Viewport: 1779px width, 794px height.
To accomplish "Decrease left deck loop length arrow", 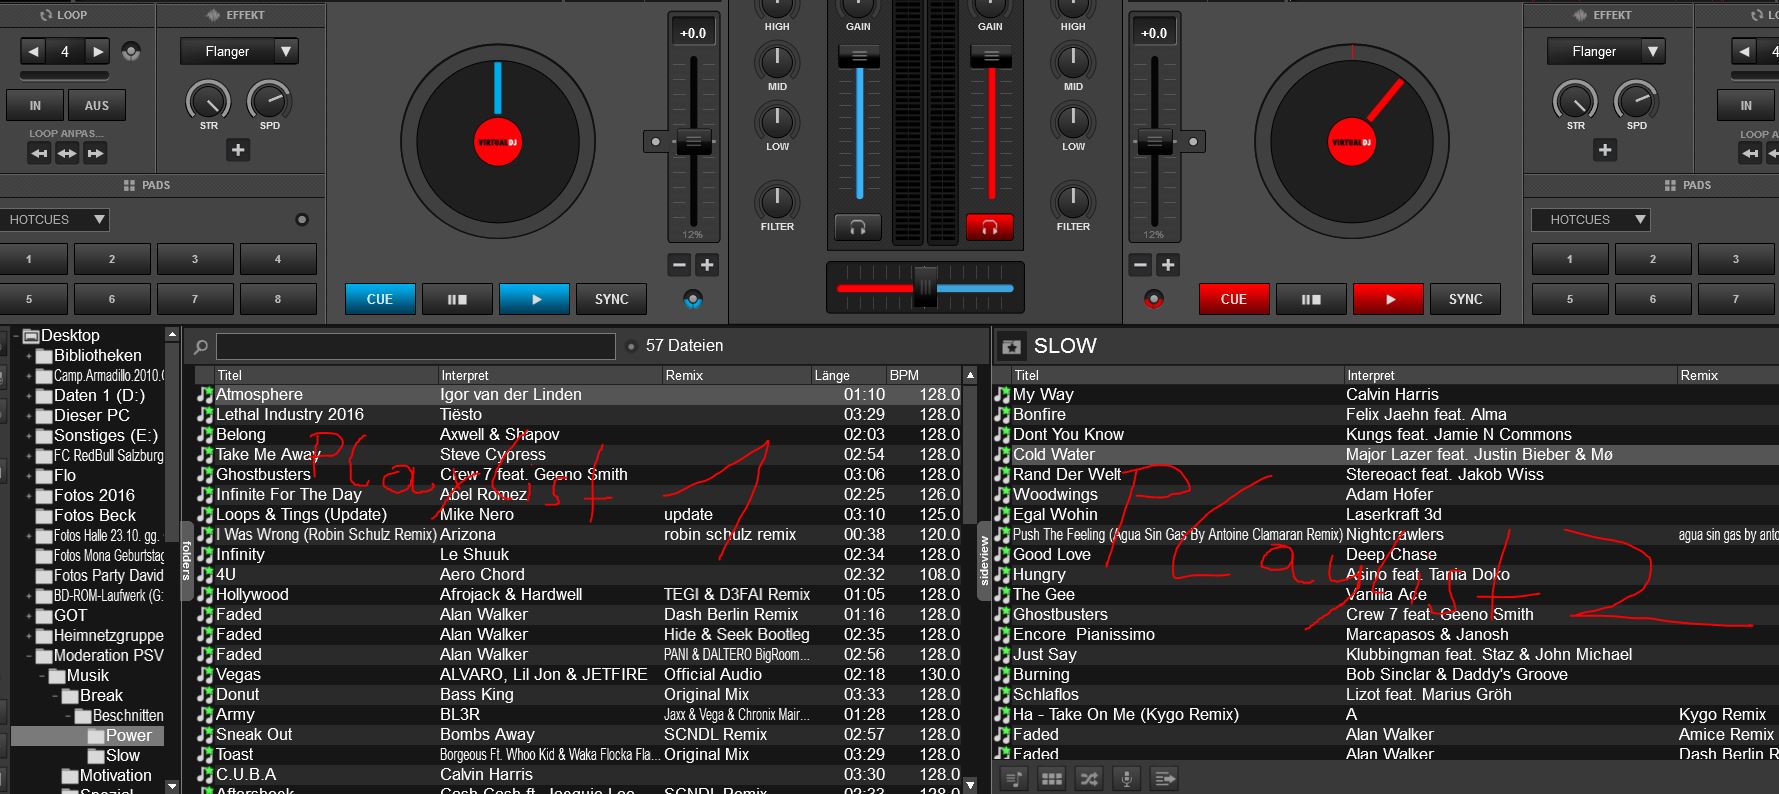I will 34,51.
